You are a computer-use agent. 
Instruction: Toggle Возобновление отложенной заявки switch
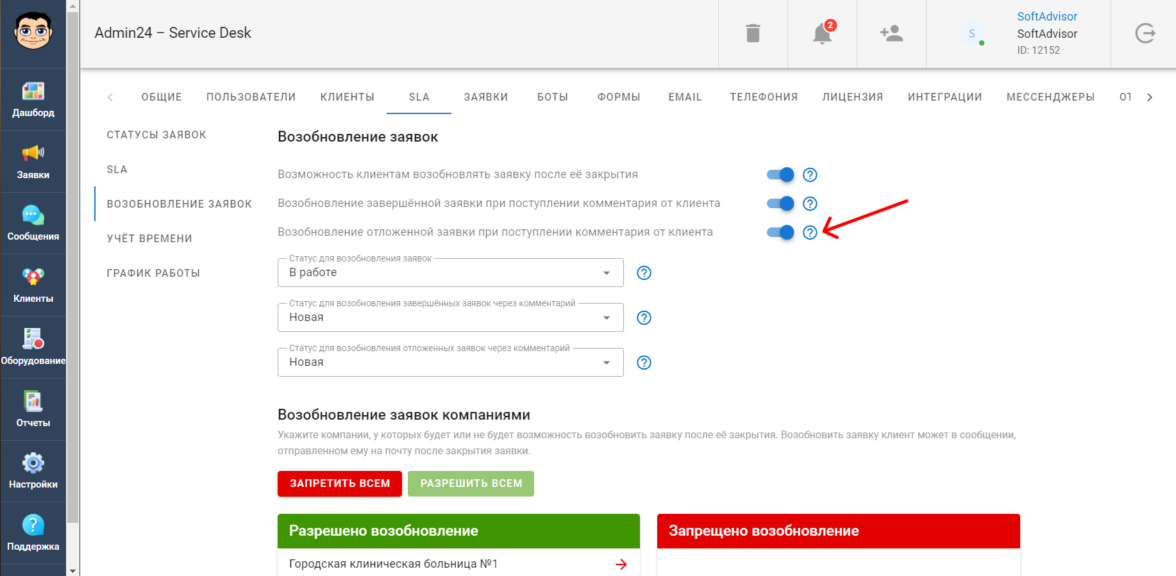pyautogui.click(x=781, y=232)
